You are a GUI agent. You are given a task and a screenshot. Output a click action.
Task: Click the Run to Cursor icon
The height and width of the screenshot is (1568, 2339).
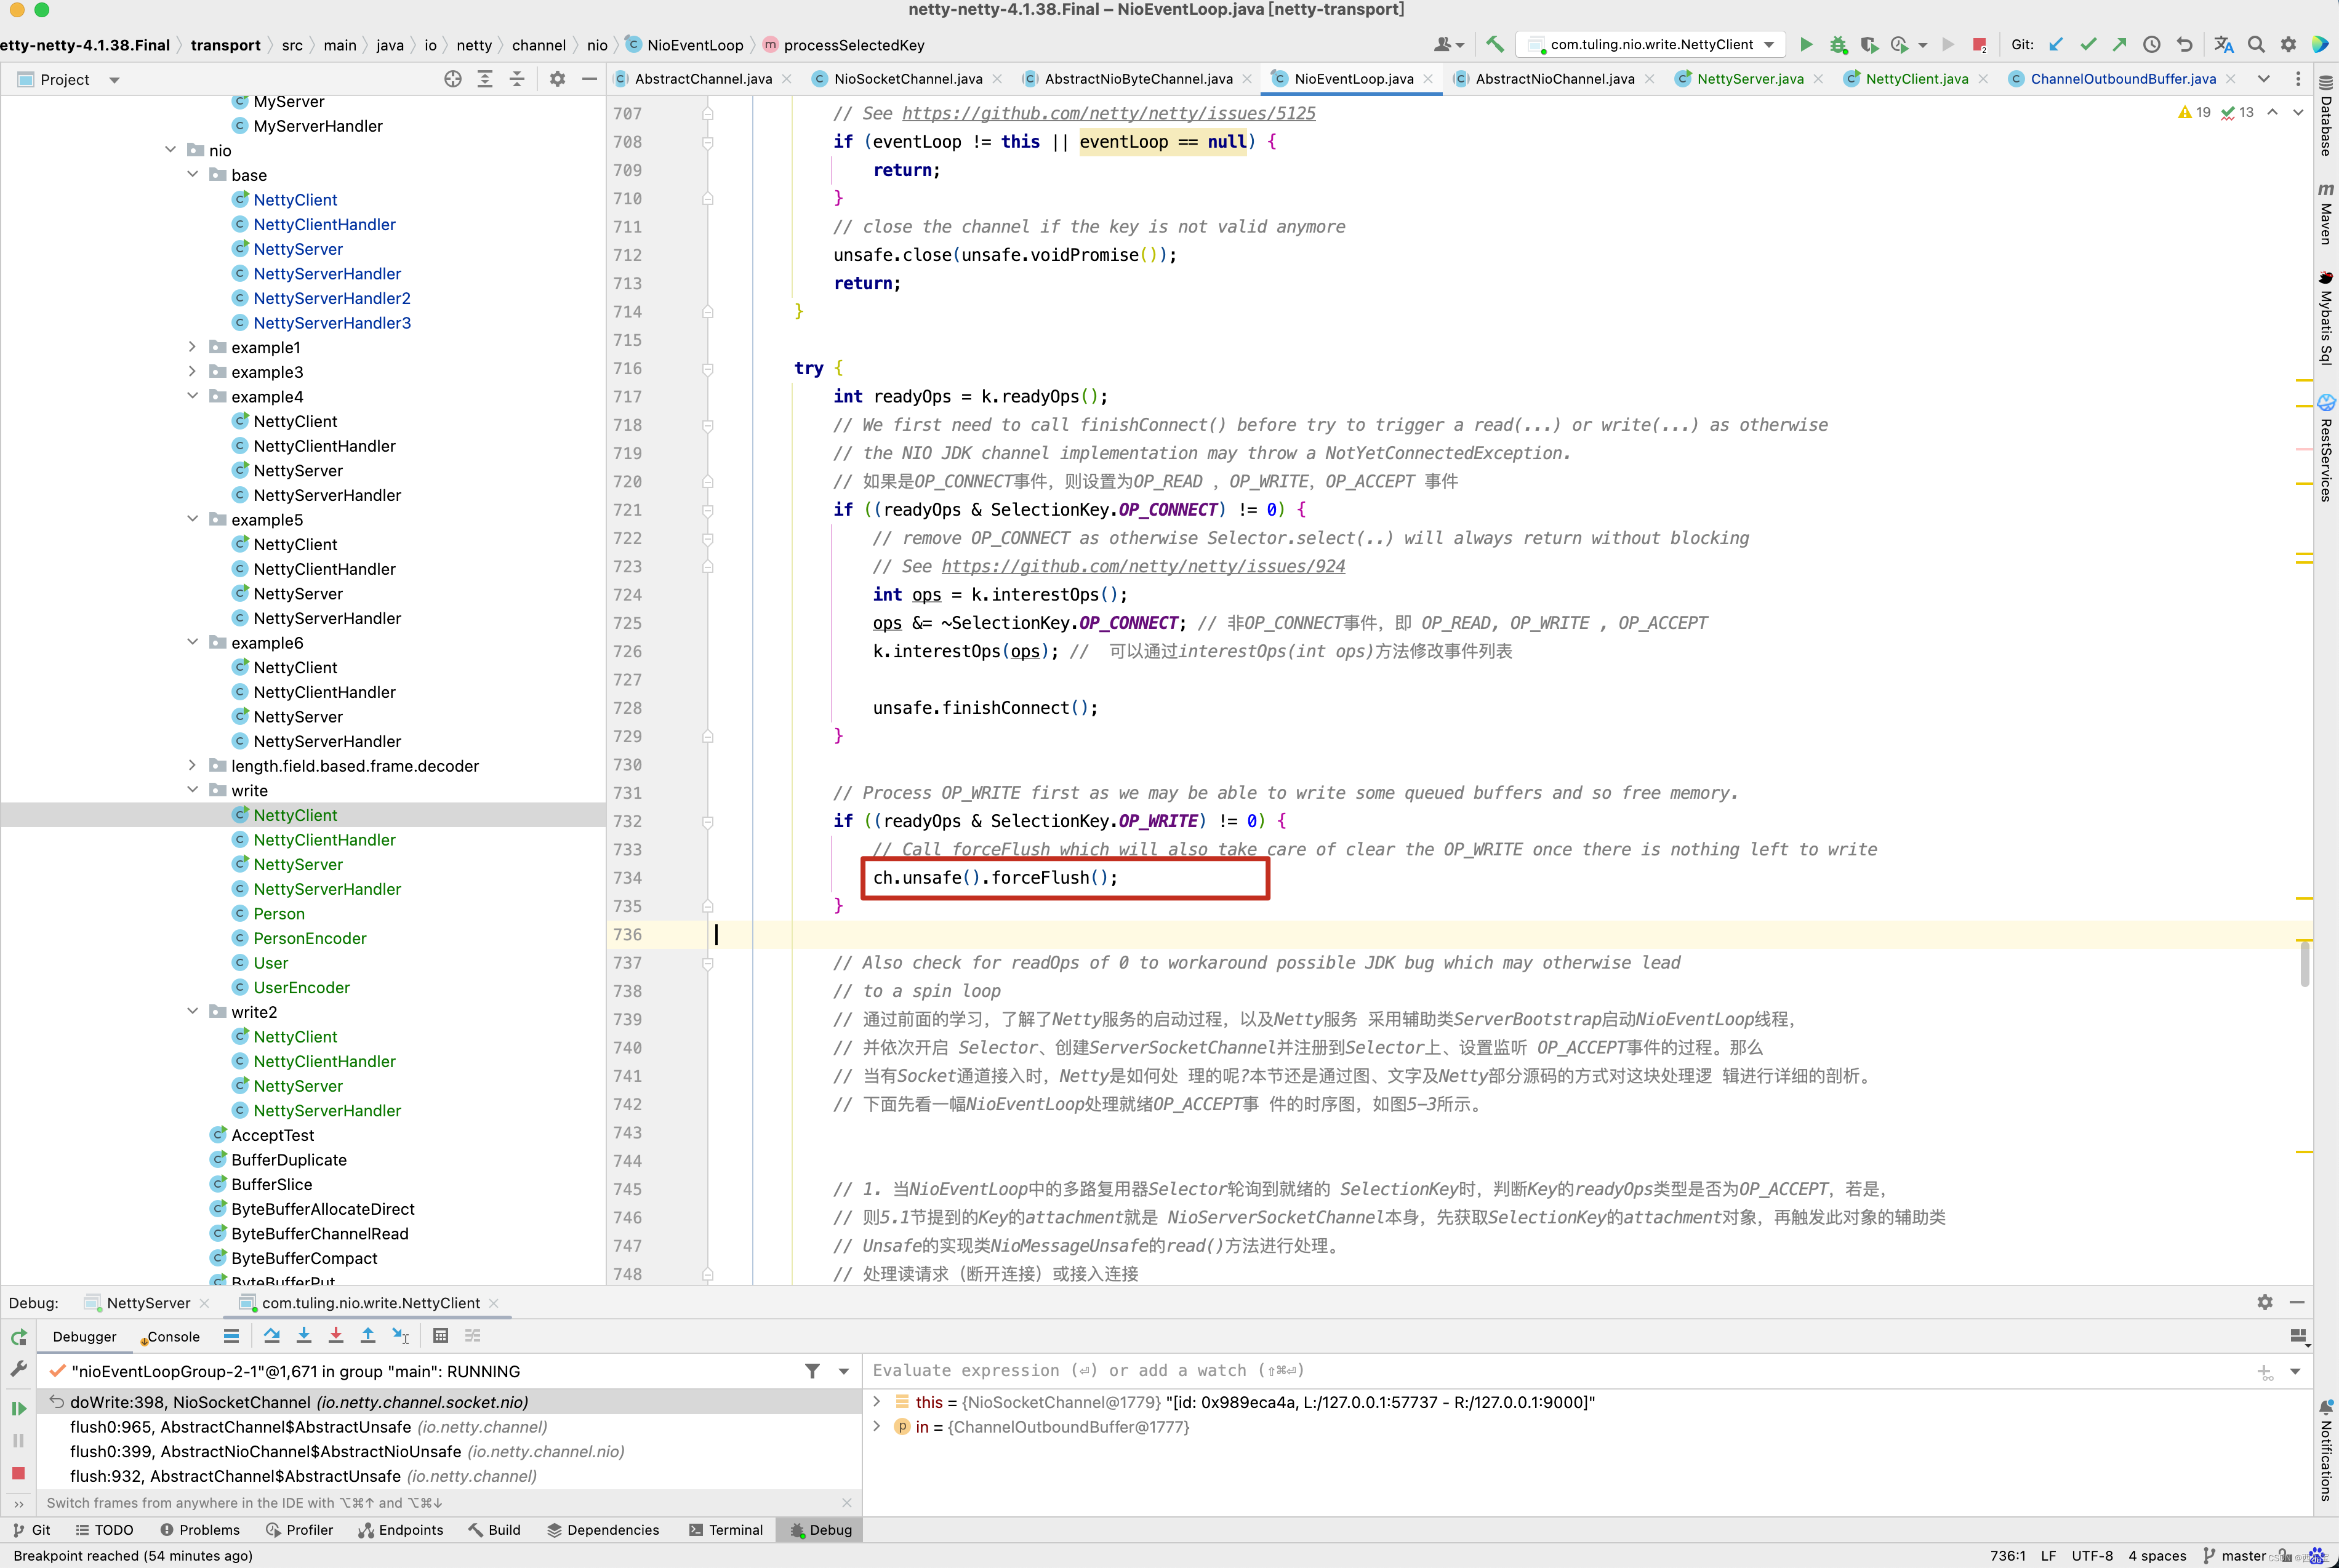(x=401, y=1336)
